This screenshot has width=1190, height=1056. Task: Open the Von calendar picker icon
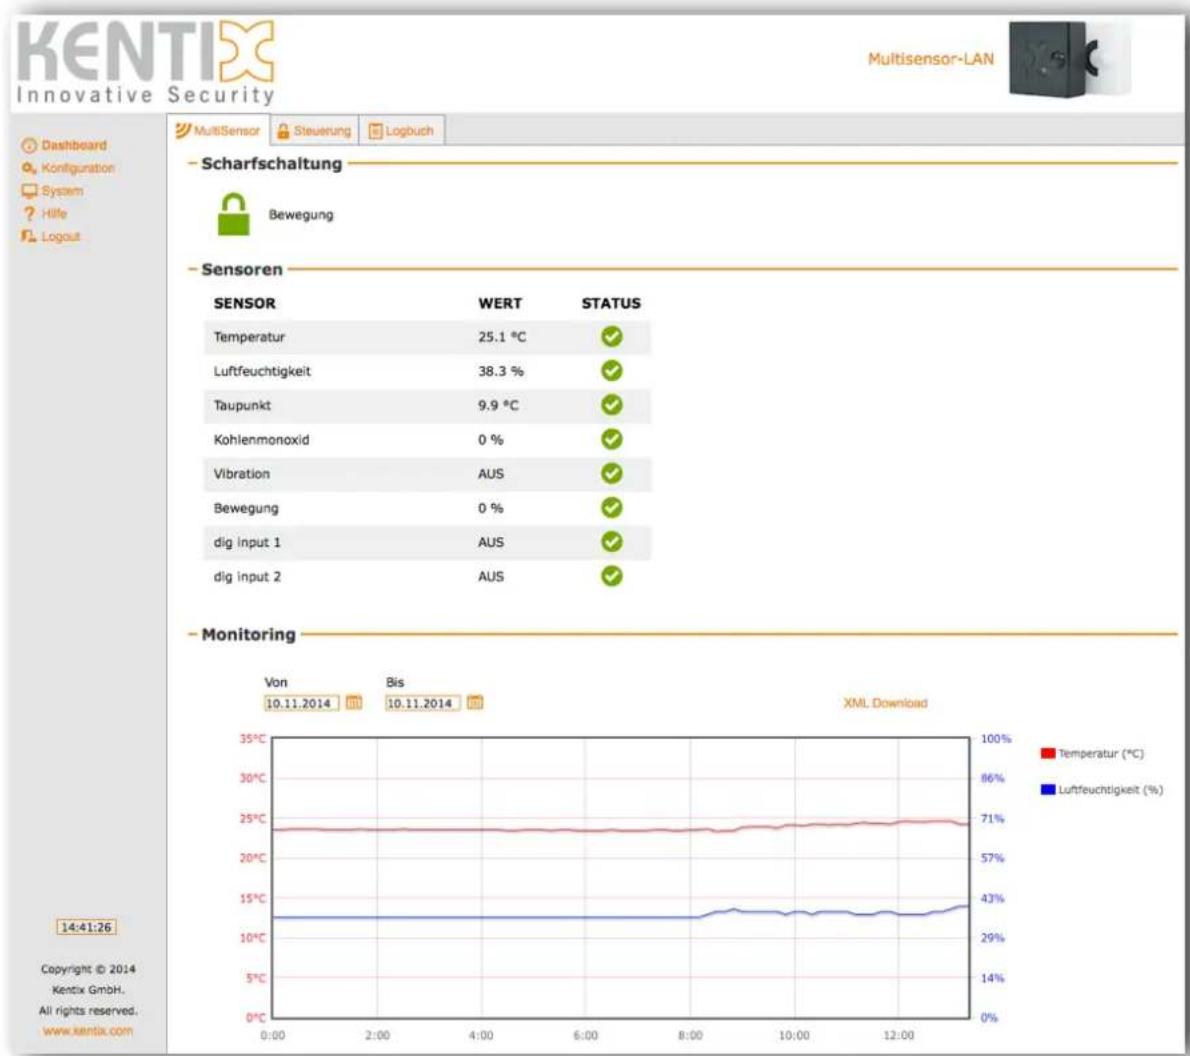coord(354,702)
